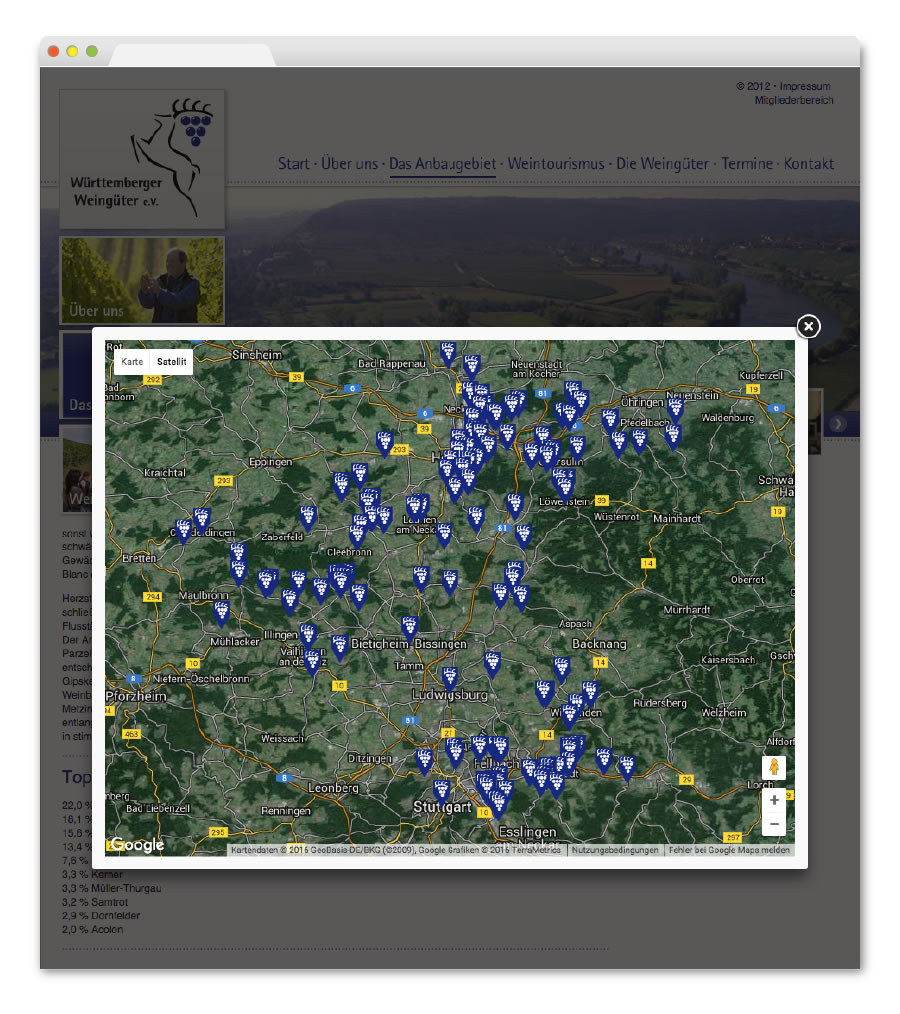This screenshot has height=1014, width=900.
Task: Click winery marker below Maulbronn label
Action: (222, 613)
